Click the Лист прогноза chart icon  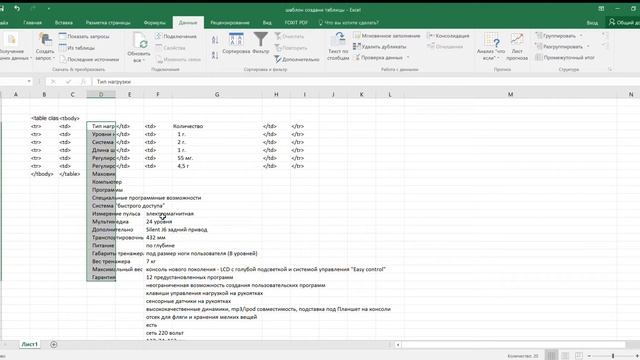517,40
